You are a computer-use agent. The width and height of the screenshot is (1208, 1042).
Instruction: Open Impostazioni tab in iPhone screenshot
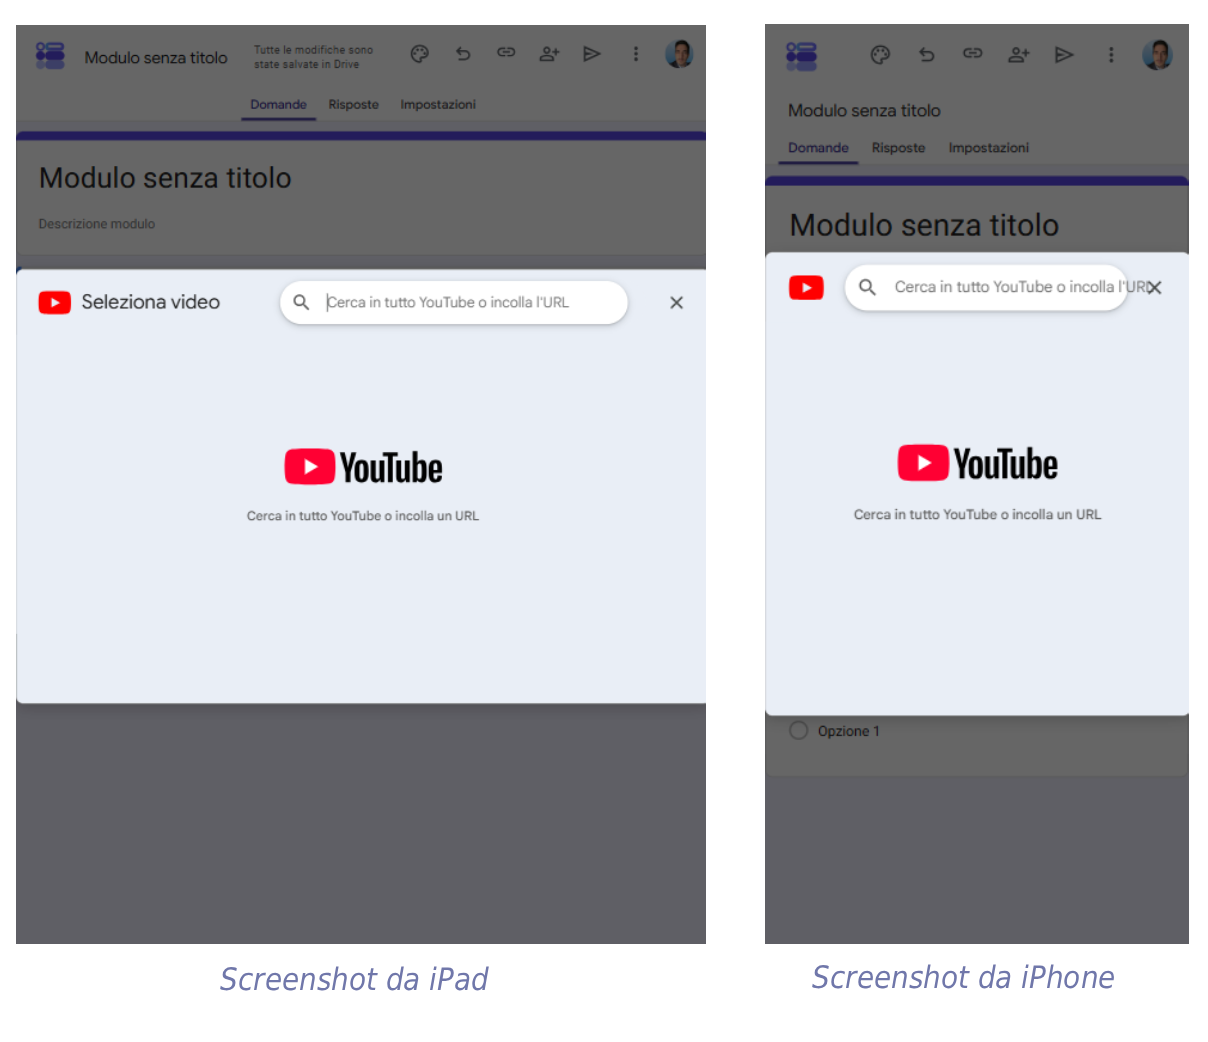point(989,148)
